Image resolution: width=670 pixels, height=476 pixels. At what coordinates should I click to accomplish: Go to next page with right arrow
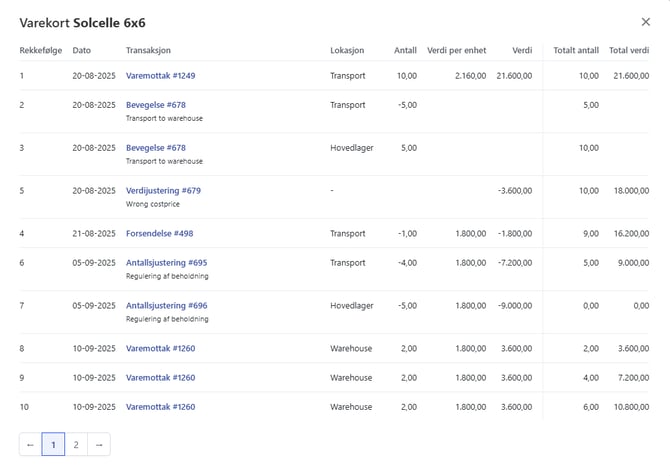coord(98,444)
